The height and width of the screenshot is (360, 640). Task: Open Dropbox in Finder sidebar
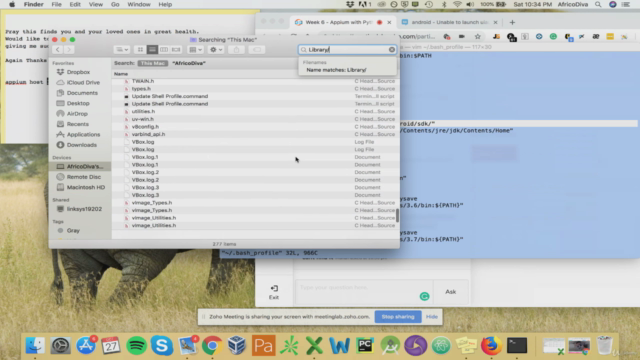pyautogui.click(x=78, y=72)
